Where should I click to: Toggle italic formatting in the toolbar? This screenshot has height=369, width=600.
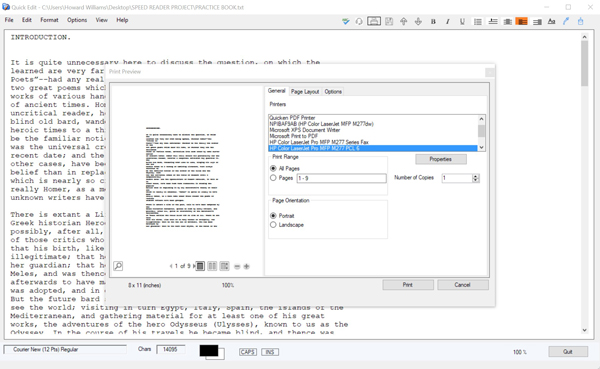pyautogui.click(x=447, y=22)
